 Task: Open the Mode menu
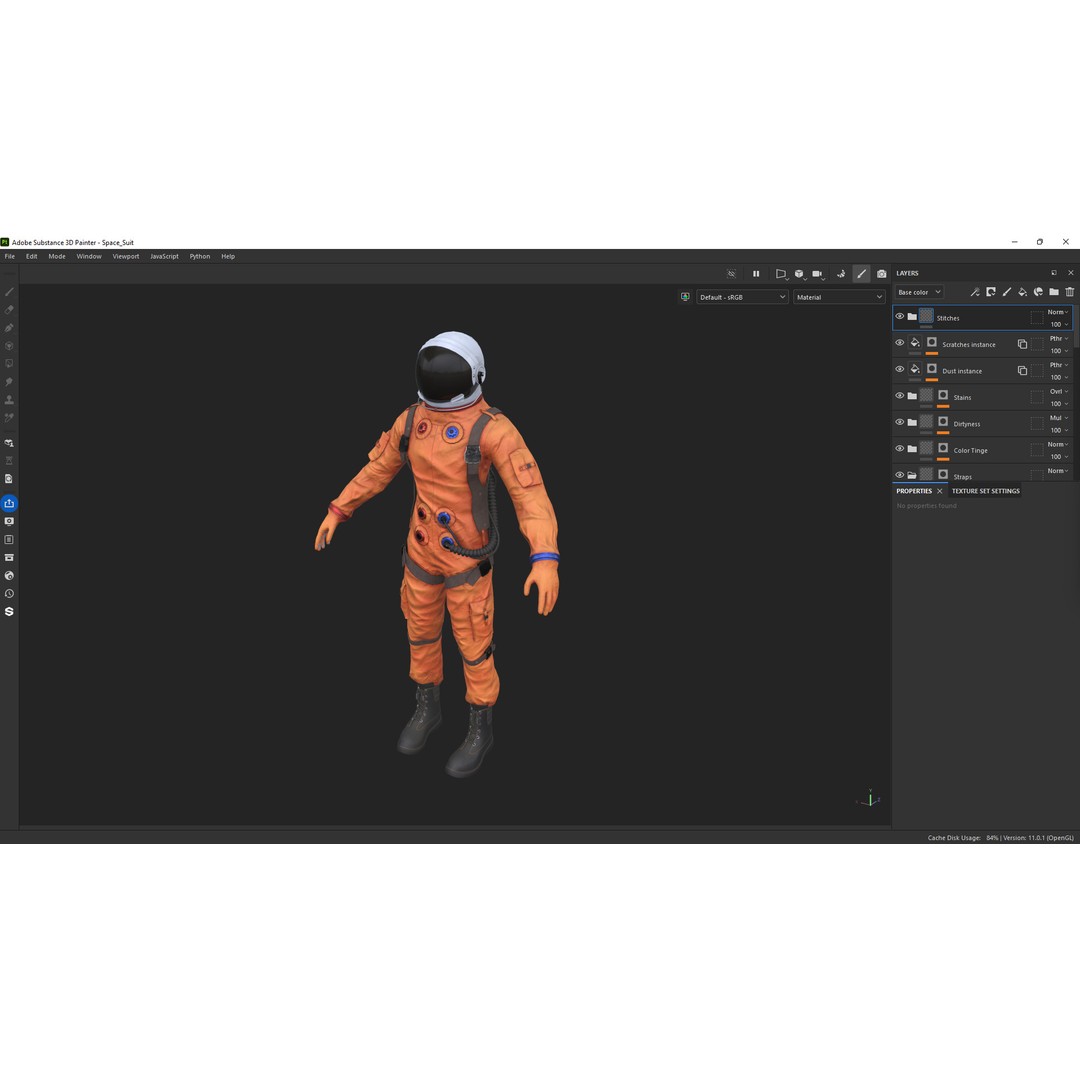(x=57, y=256)
